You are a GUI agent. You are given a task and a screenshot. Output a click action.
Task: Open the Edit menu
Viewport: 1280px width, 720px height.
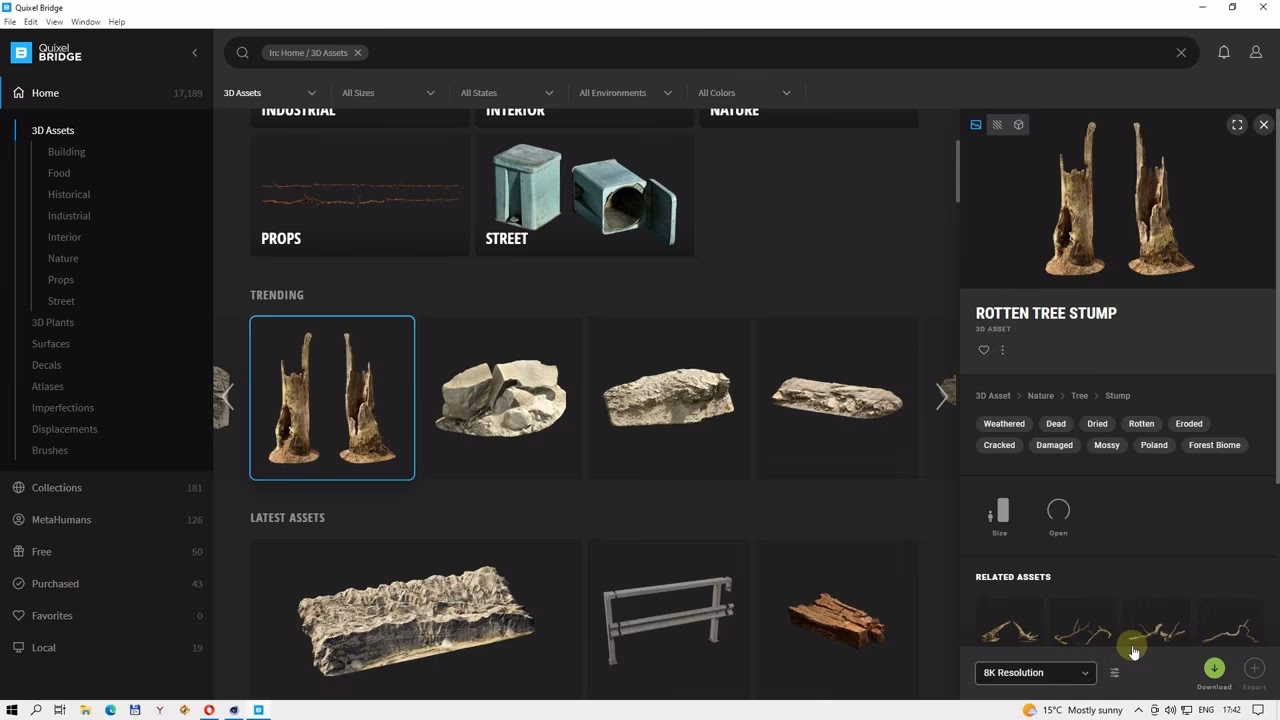[31, 22]
